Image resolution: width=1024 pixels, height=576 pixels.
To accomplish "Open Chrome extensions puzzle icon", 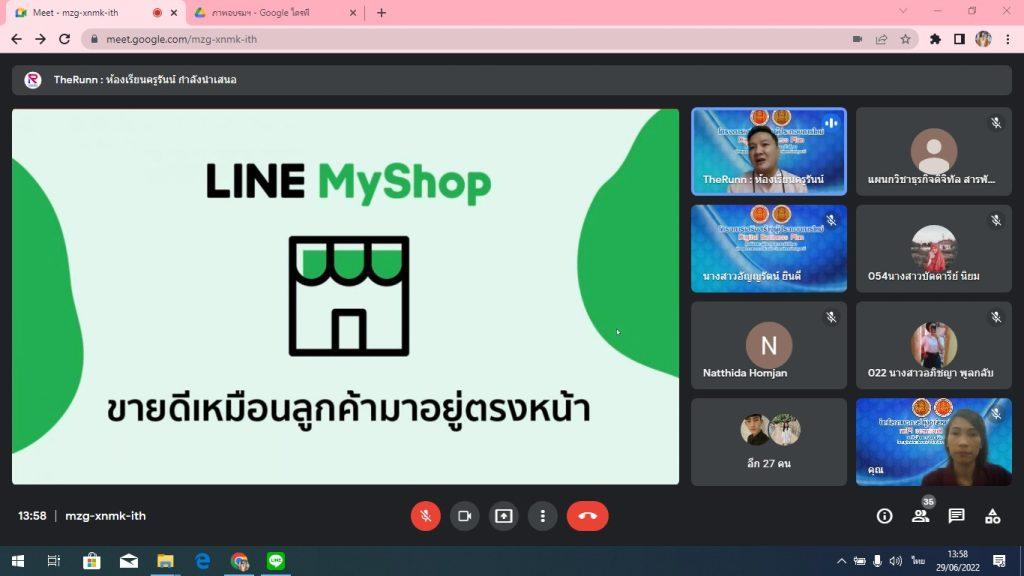I will 935,39.
